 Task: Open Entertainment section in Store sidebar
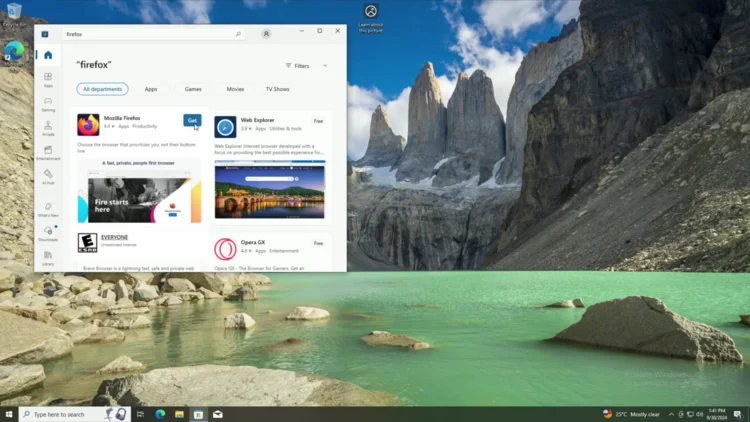[x=48, y=153]
